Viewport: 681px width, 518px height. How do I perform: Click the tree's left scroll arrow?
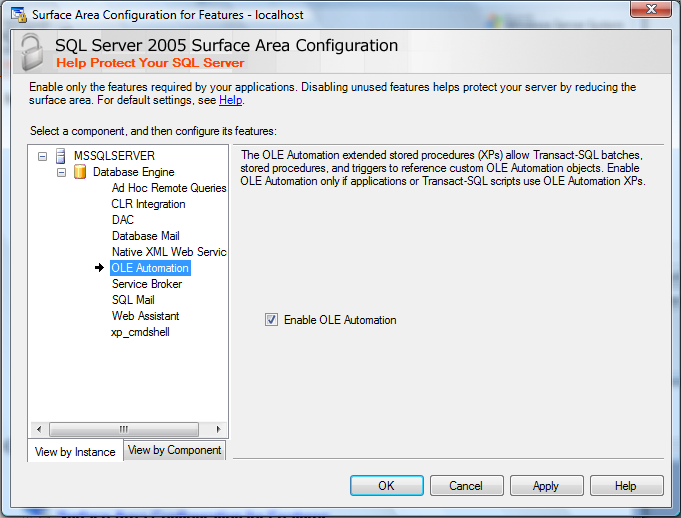39,429
